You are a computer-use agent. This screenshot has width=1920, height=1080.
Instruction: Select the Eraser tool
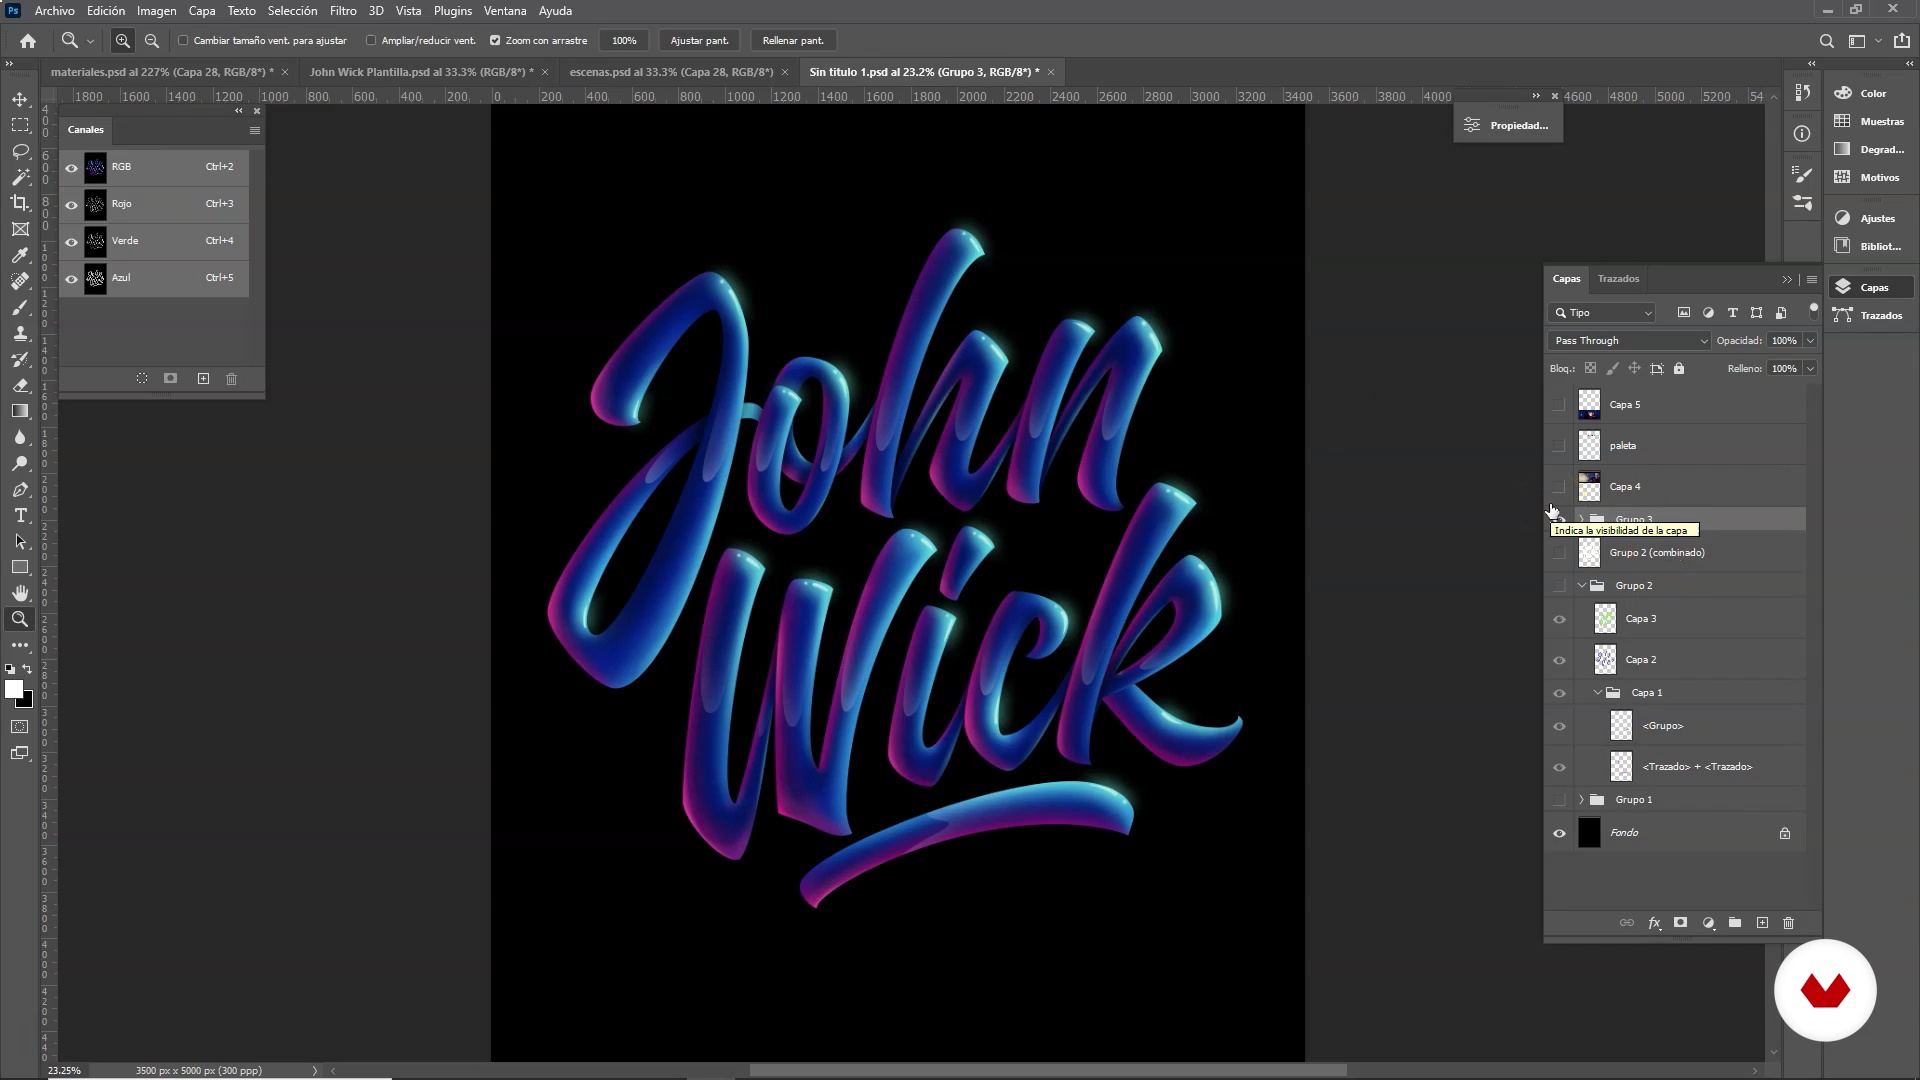tap(20, 385)
